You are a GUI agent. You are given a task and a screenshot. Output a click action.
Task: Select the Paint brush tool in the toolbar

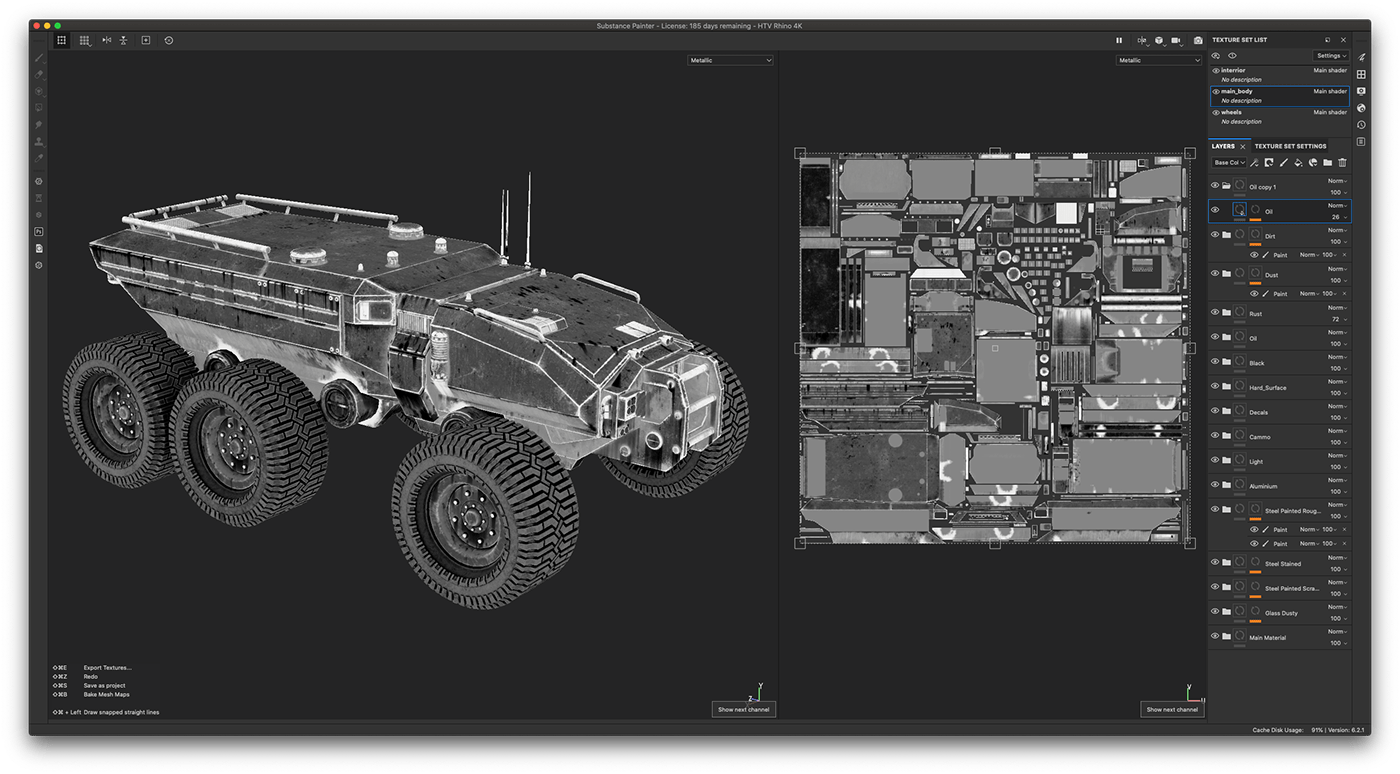[x=39, y=57]
